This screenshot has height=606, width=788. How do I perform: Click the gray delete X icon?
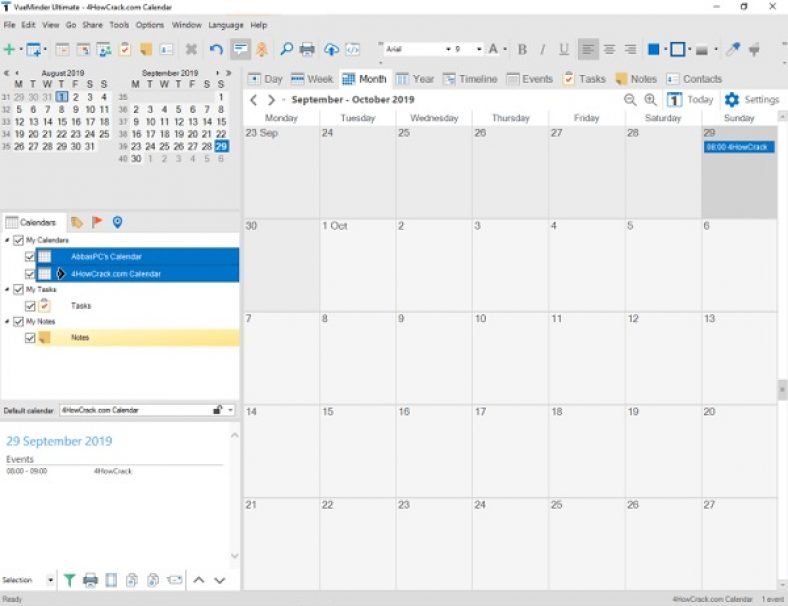pos(191,49)
